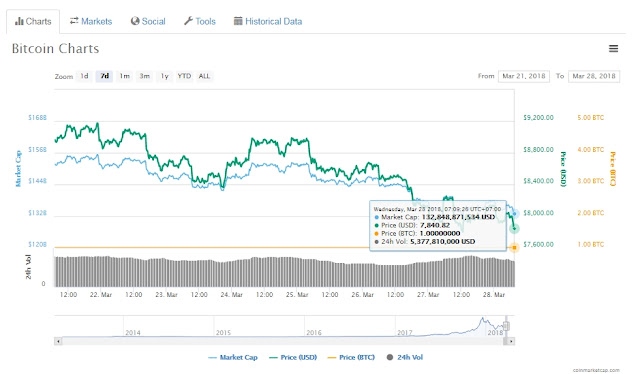Click the Social globe icon
This screenshot has height=374, width=640.
coord(135,21)
